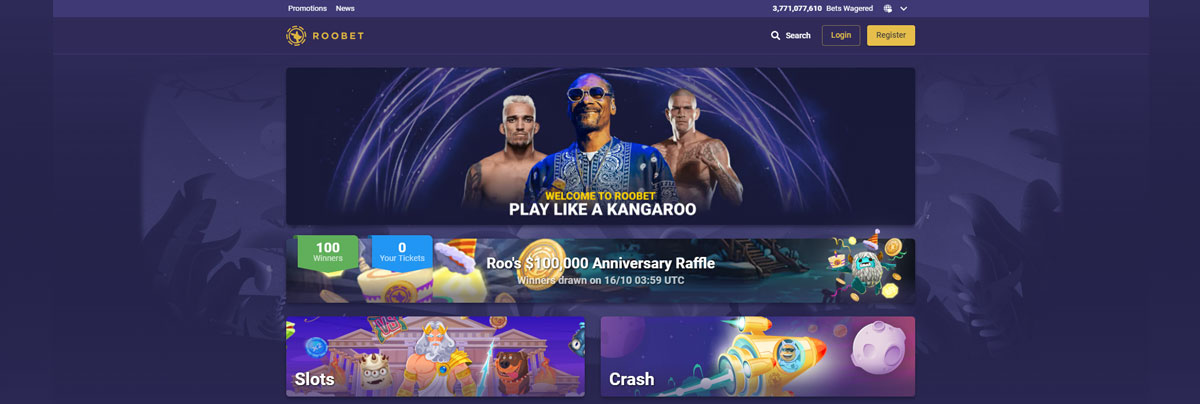Image resolution: width=1200 pixels, height=404 pixels.
Task: Click the globe language icon
Action: coord(888,8)
